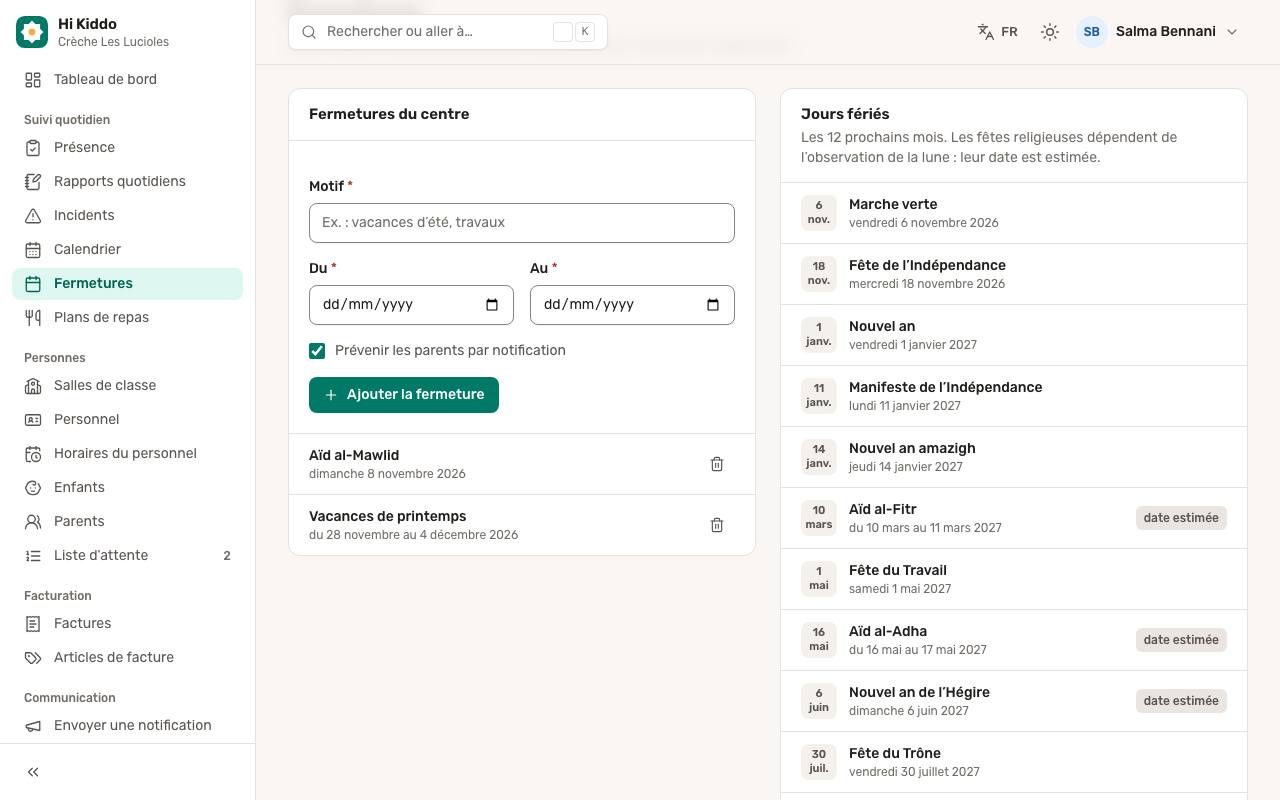The width and height of the screenshot is (1280, 800).
Task: Click the SB user avatar
Action: [x=1092, y=32]
